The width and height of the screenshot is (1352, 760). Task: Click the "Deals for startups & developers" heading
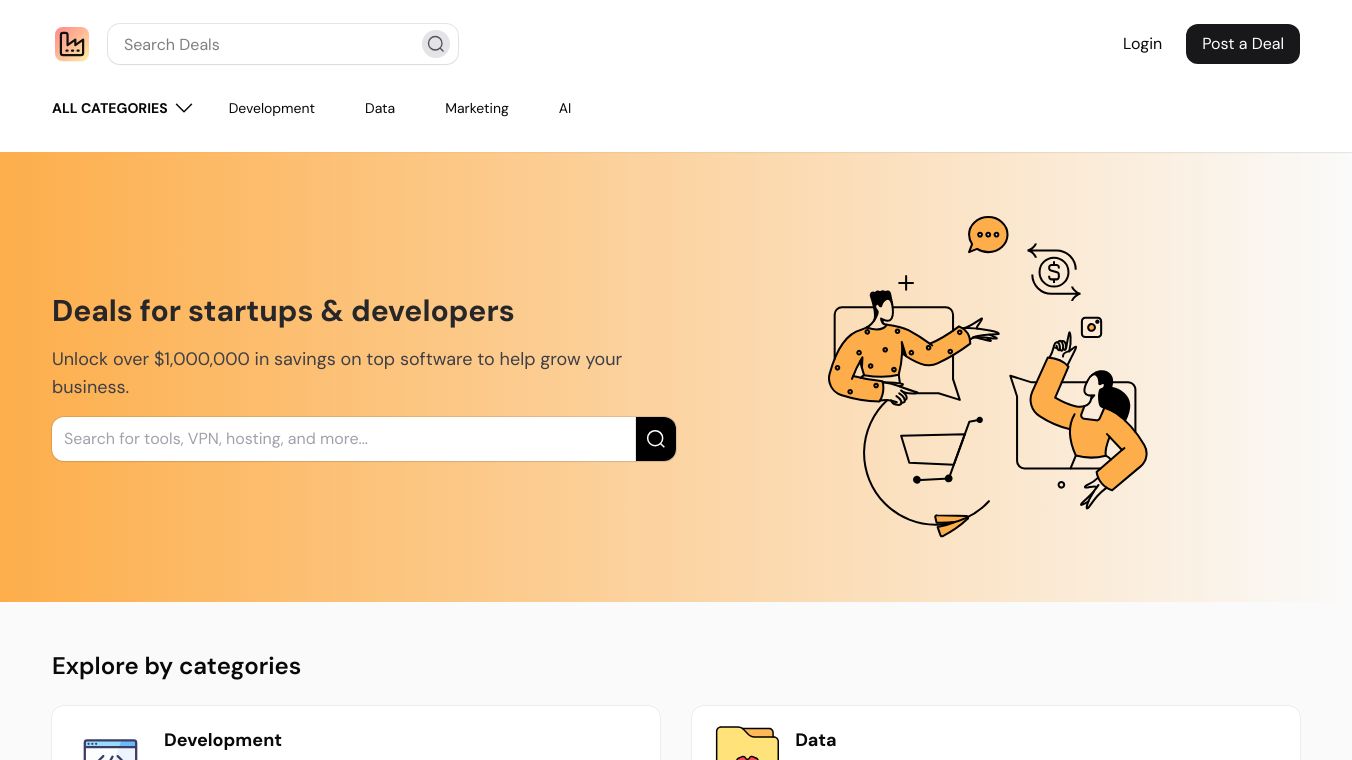283,311
